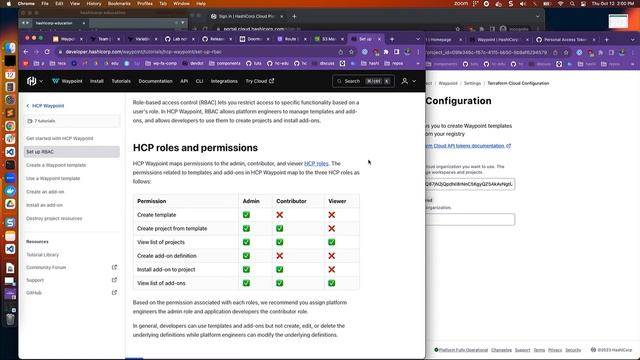Viewport: 640px width, 360px height.
Task: Open the Install navigation item
Action: pyautogui.click(x=97, y=81)
